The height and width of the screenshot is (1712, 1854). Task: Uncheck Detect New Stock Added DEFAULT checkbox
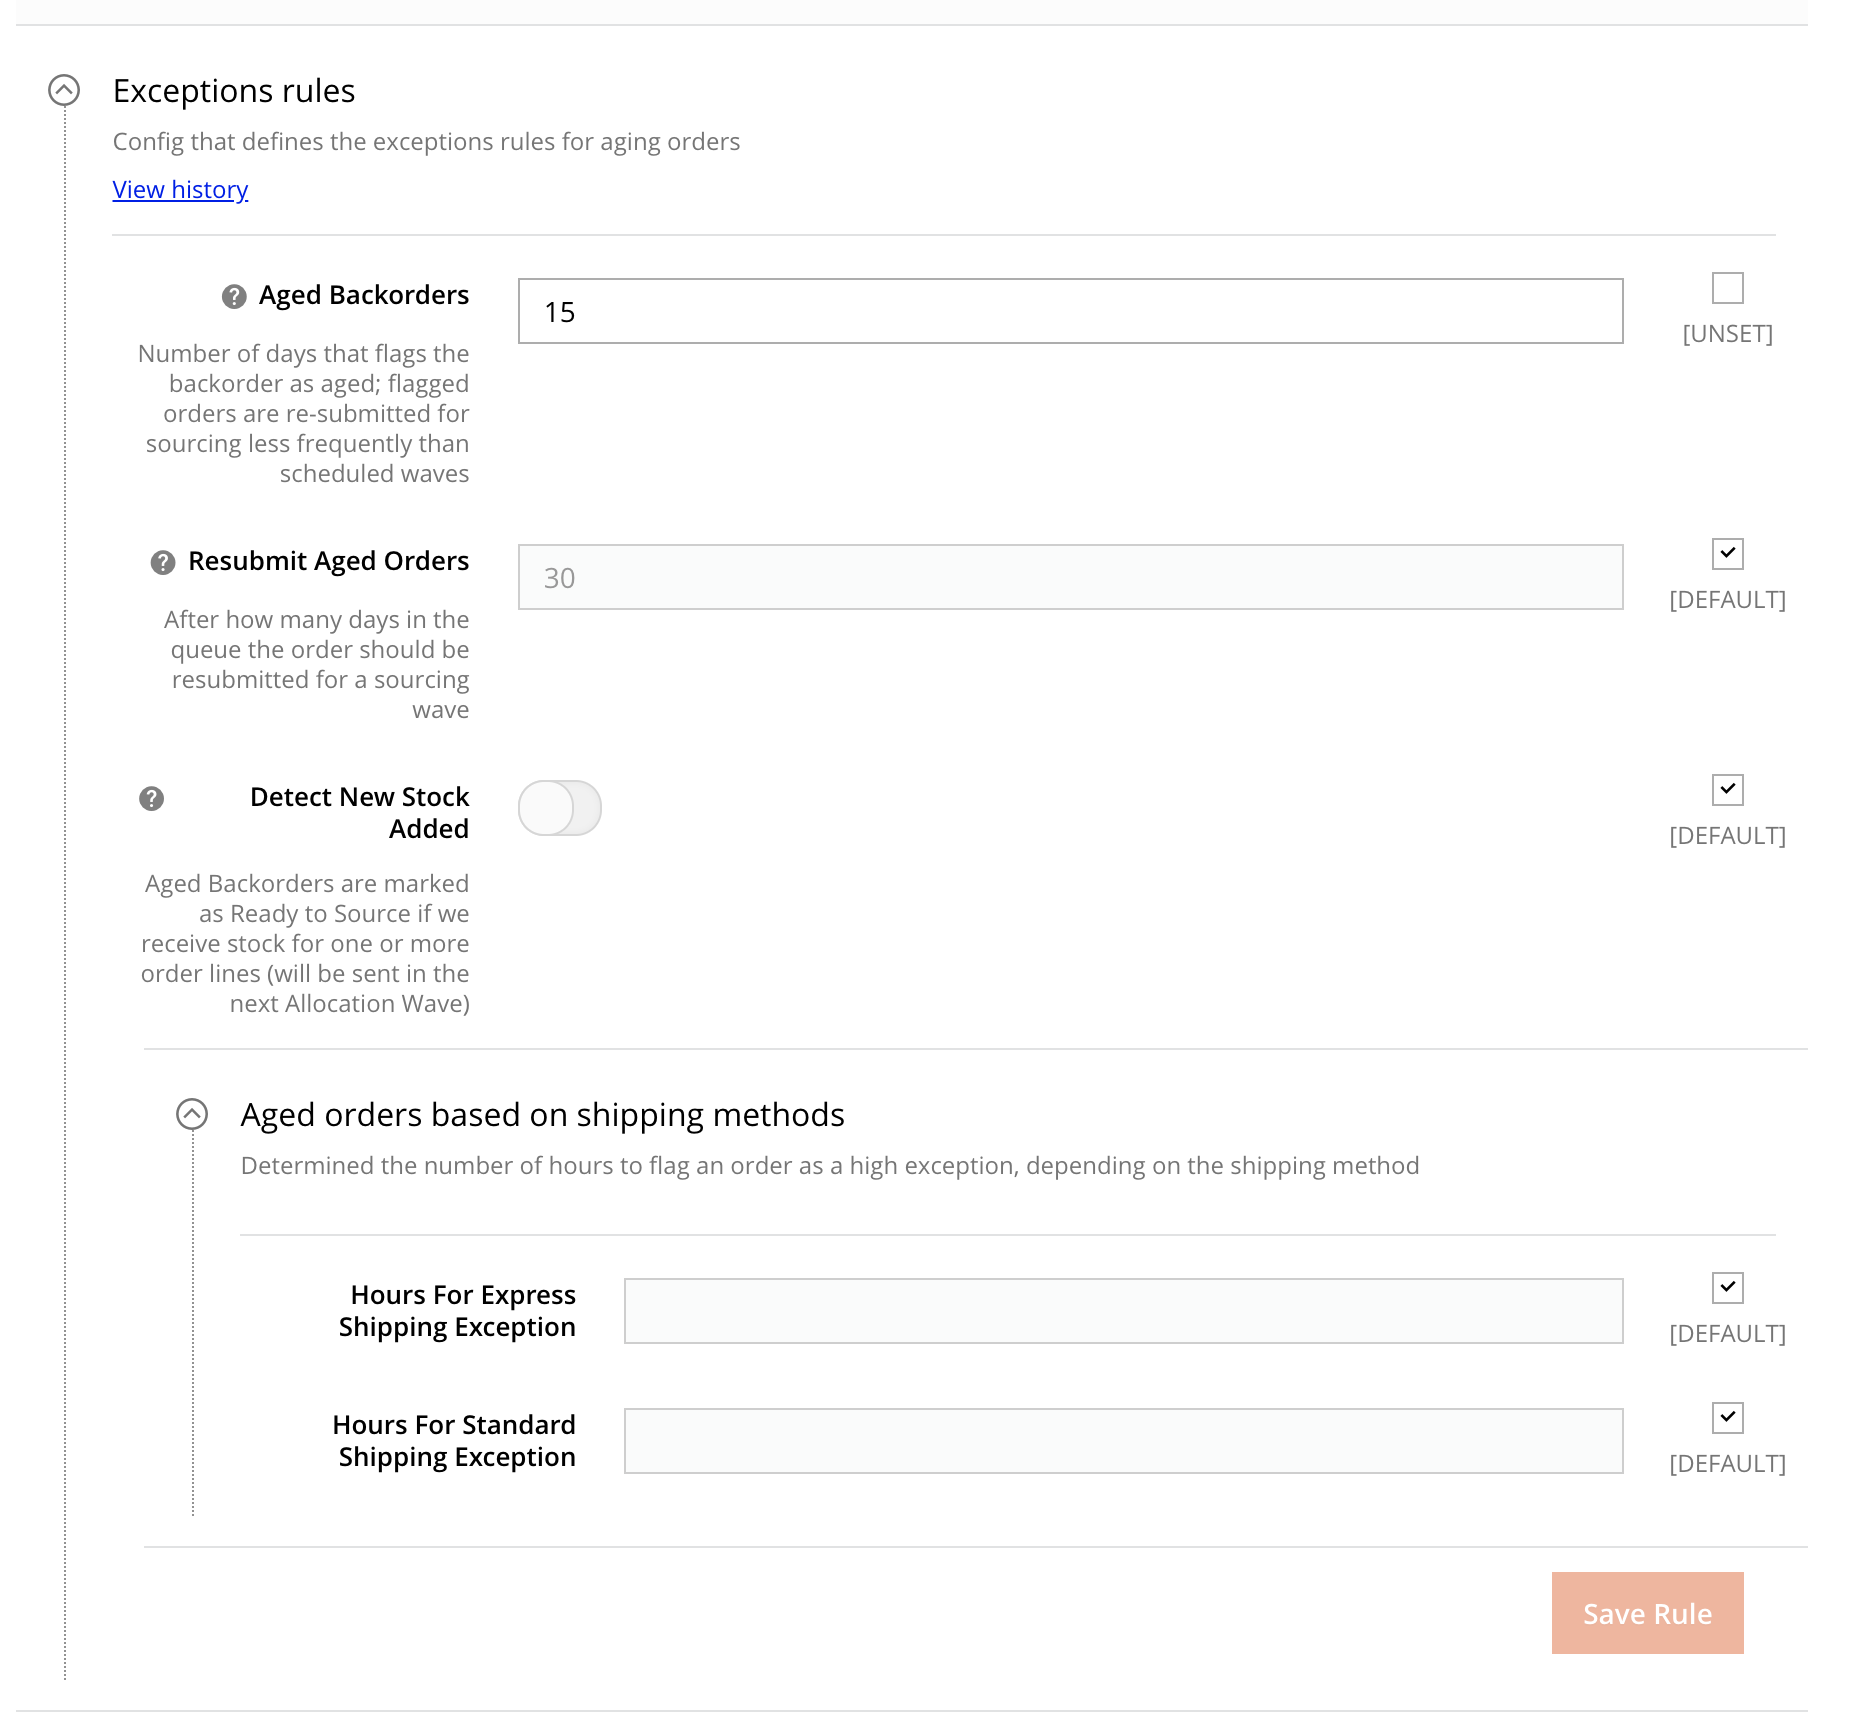[x=1727, y=790]
